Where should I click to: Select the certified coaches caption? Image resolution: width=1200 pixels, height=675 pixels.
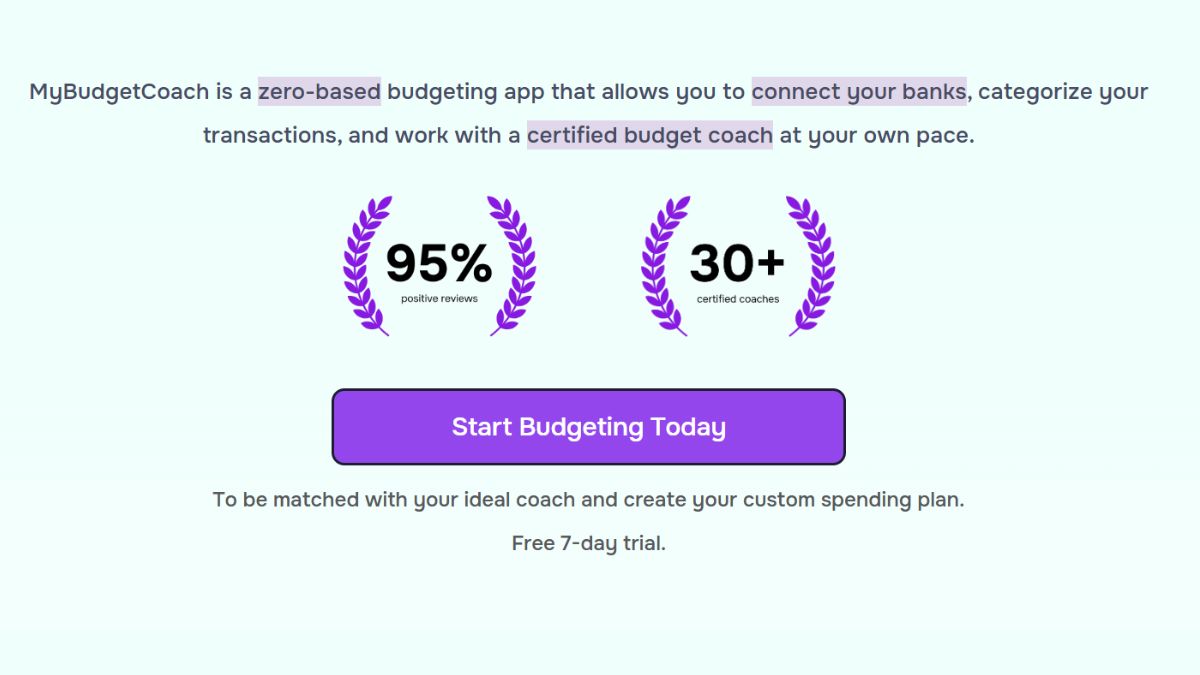pyautogui.click(x=737, y=297)
